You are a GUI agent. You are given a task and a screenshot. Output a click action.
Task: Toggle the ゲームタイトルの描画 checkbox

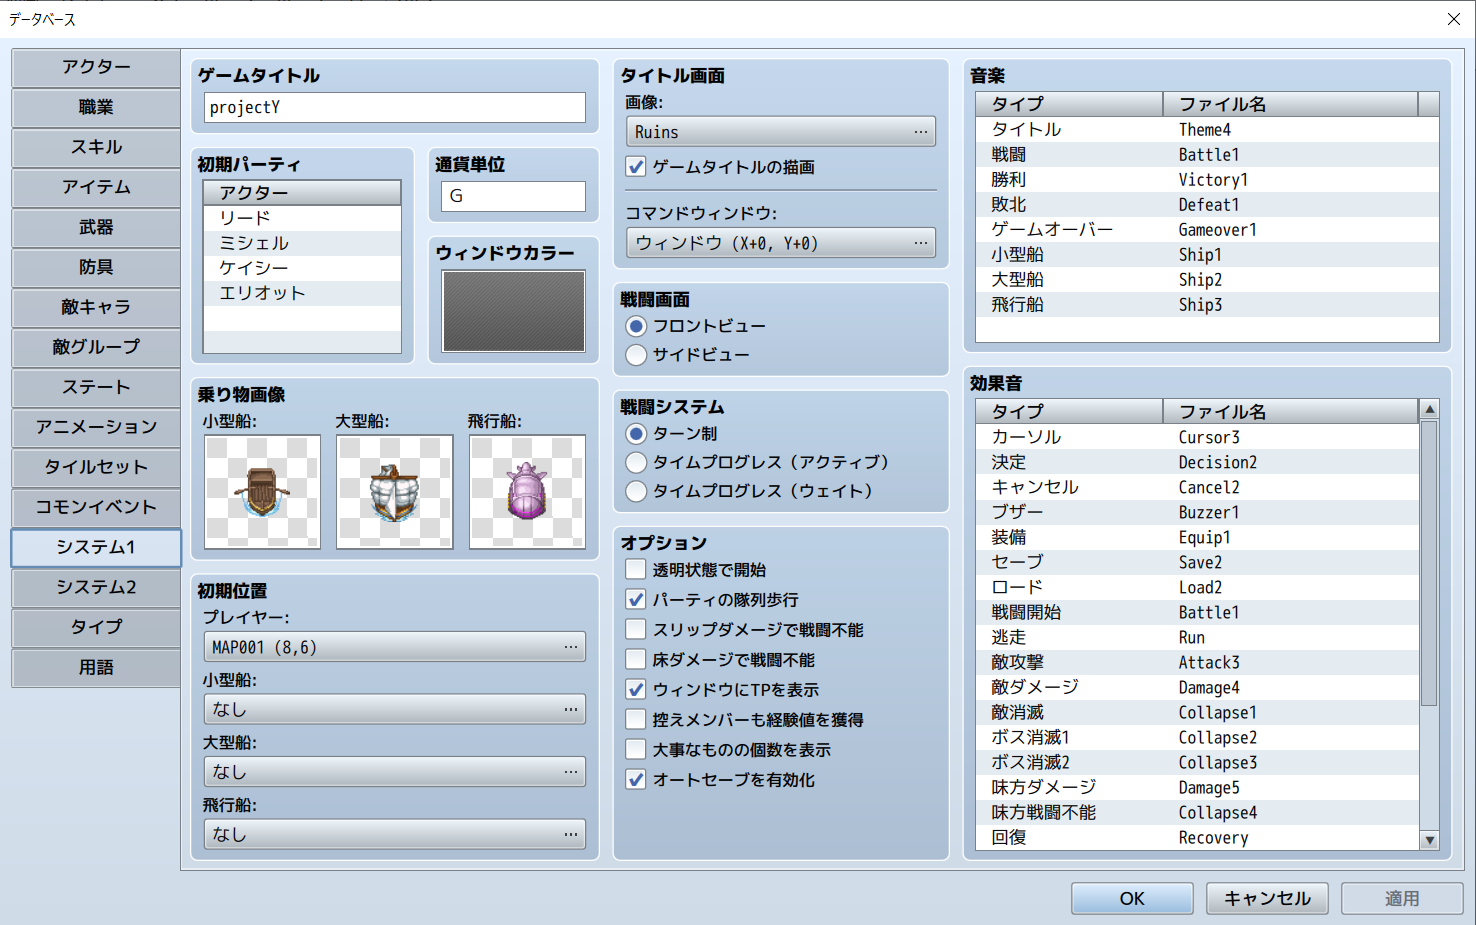coord(636,167)
